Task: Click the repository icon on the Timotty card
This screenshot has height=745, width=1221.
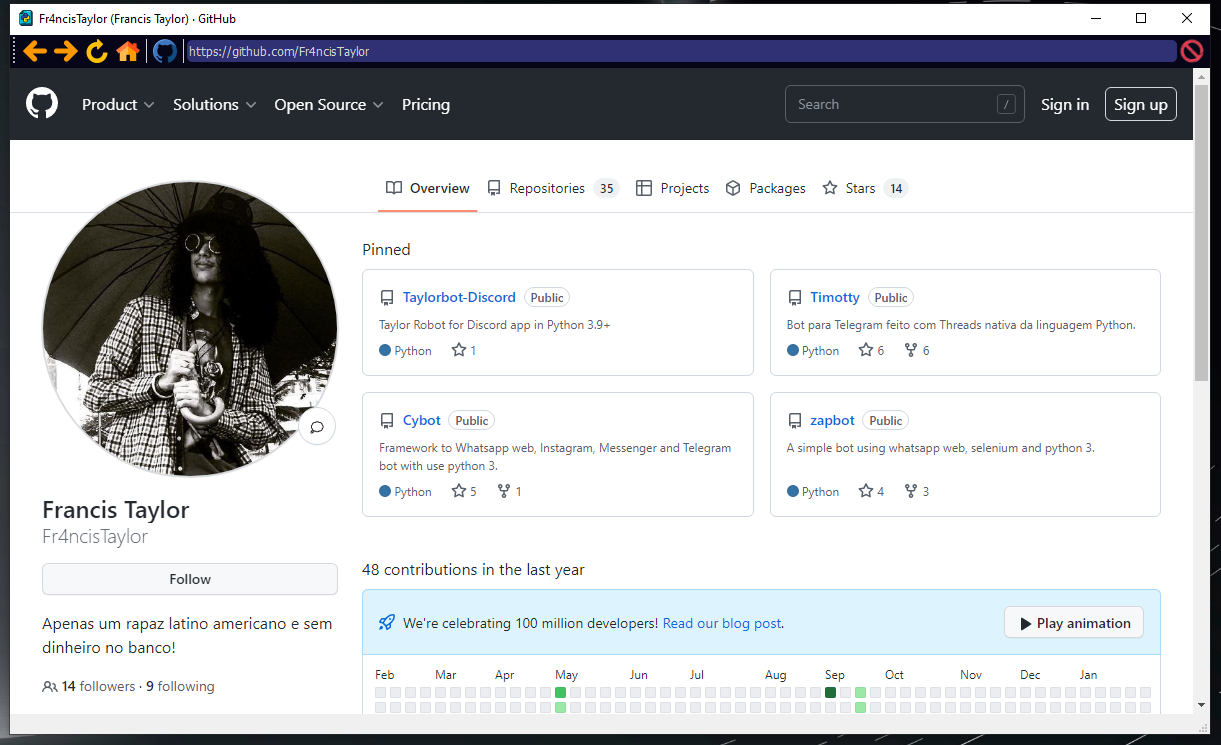Action: coord(795,298)
